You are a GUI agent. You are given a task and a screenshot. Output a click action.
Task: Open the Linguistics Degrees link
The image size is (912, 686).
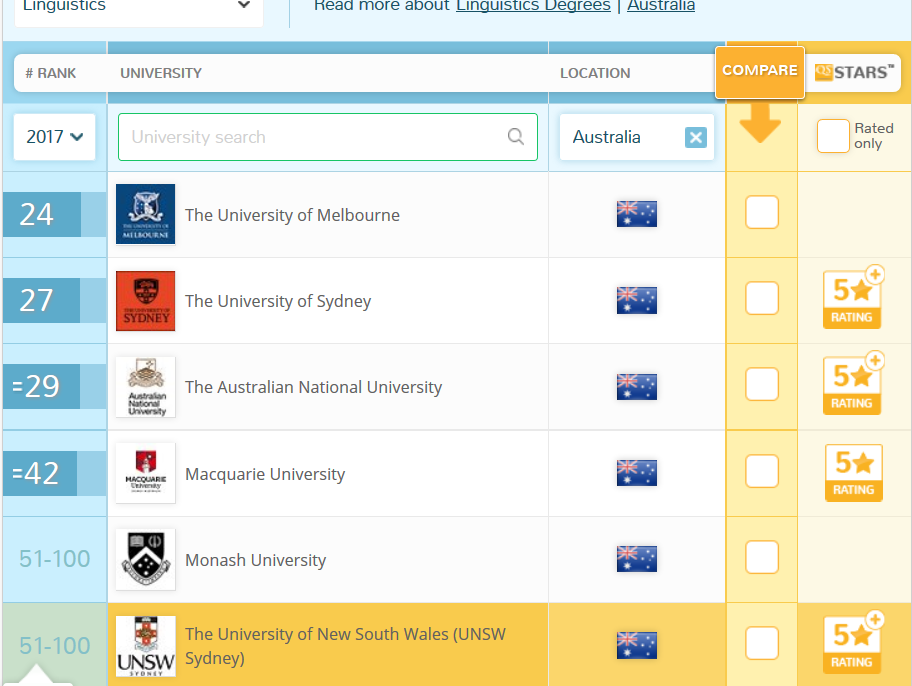533,6
